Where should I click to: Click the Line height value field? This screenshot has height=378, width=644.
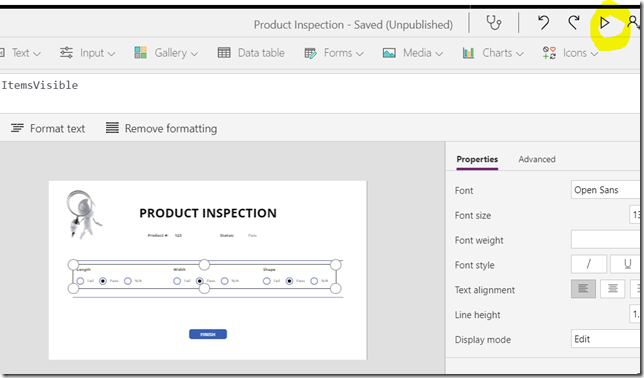point(635,314)
